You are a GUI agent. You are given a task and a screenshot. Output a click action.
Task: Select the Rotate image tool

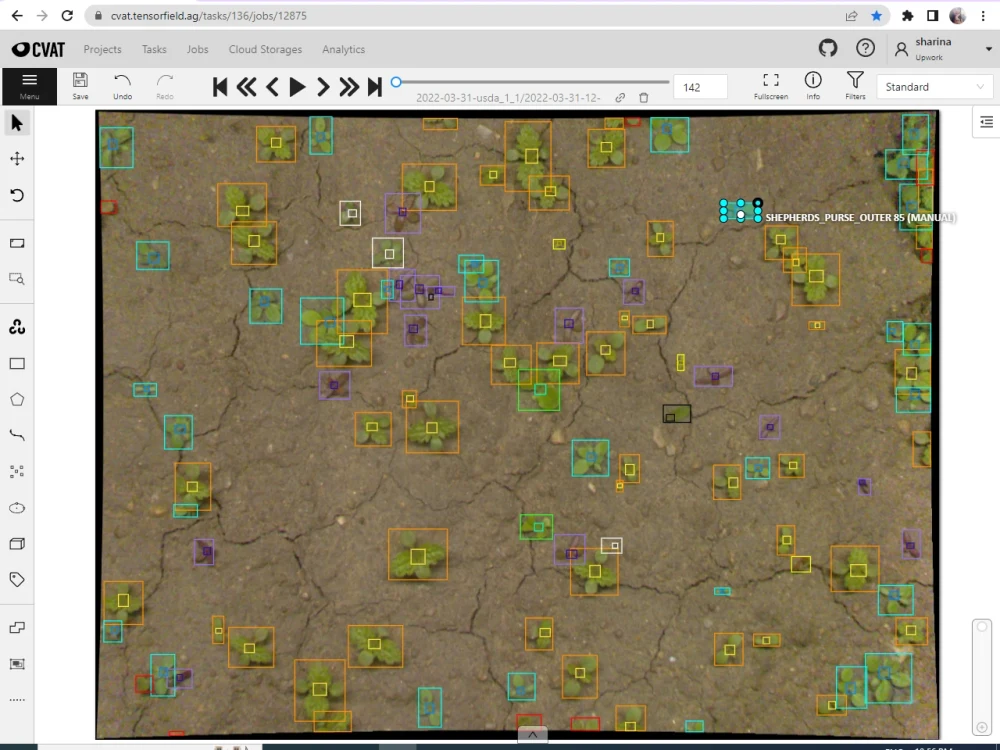[16, 195]
